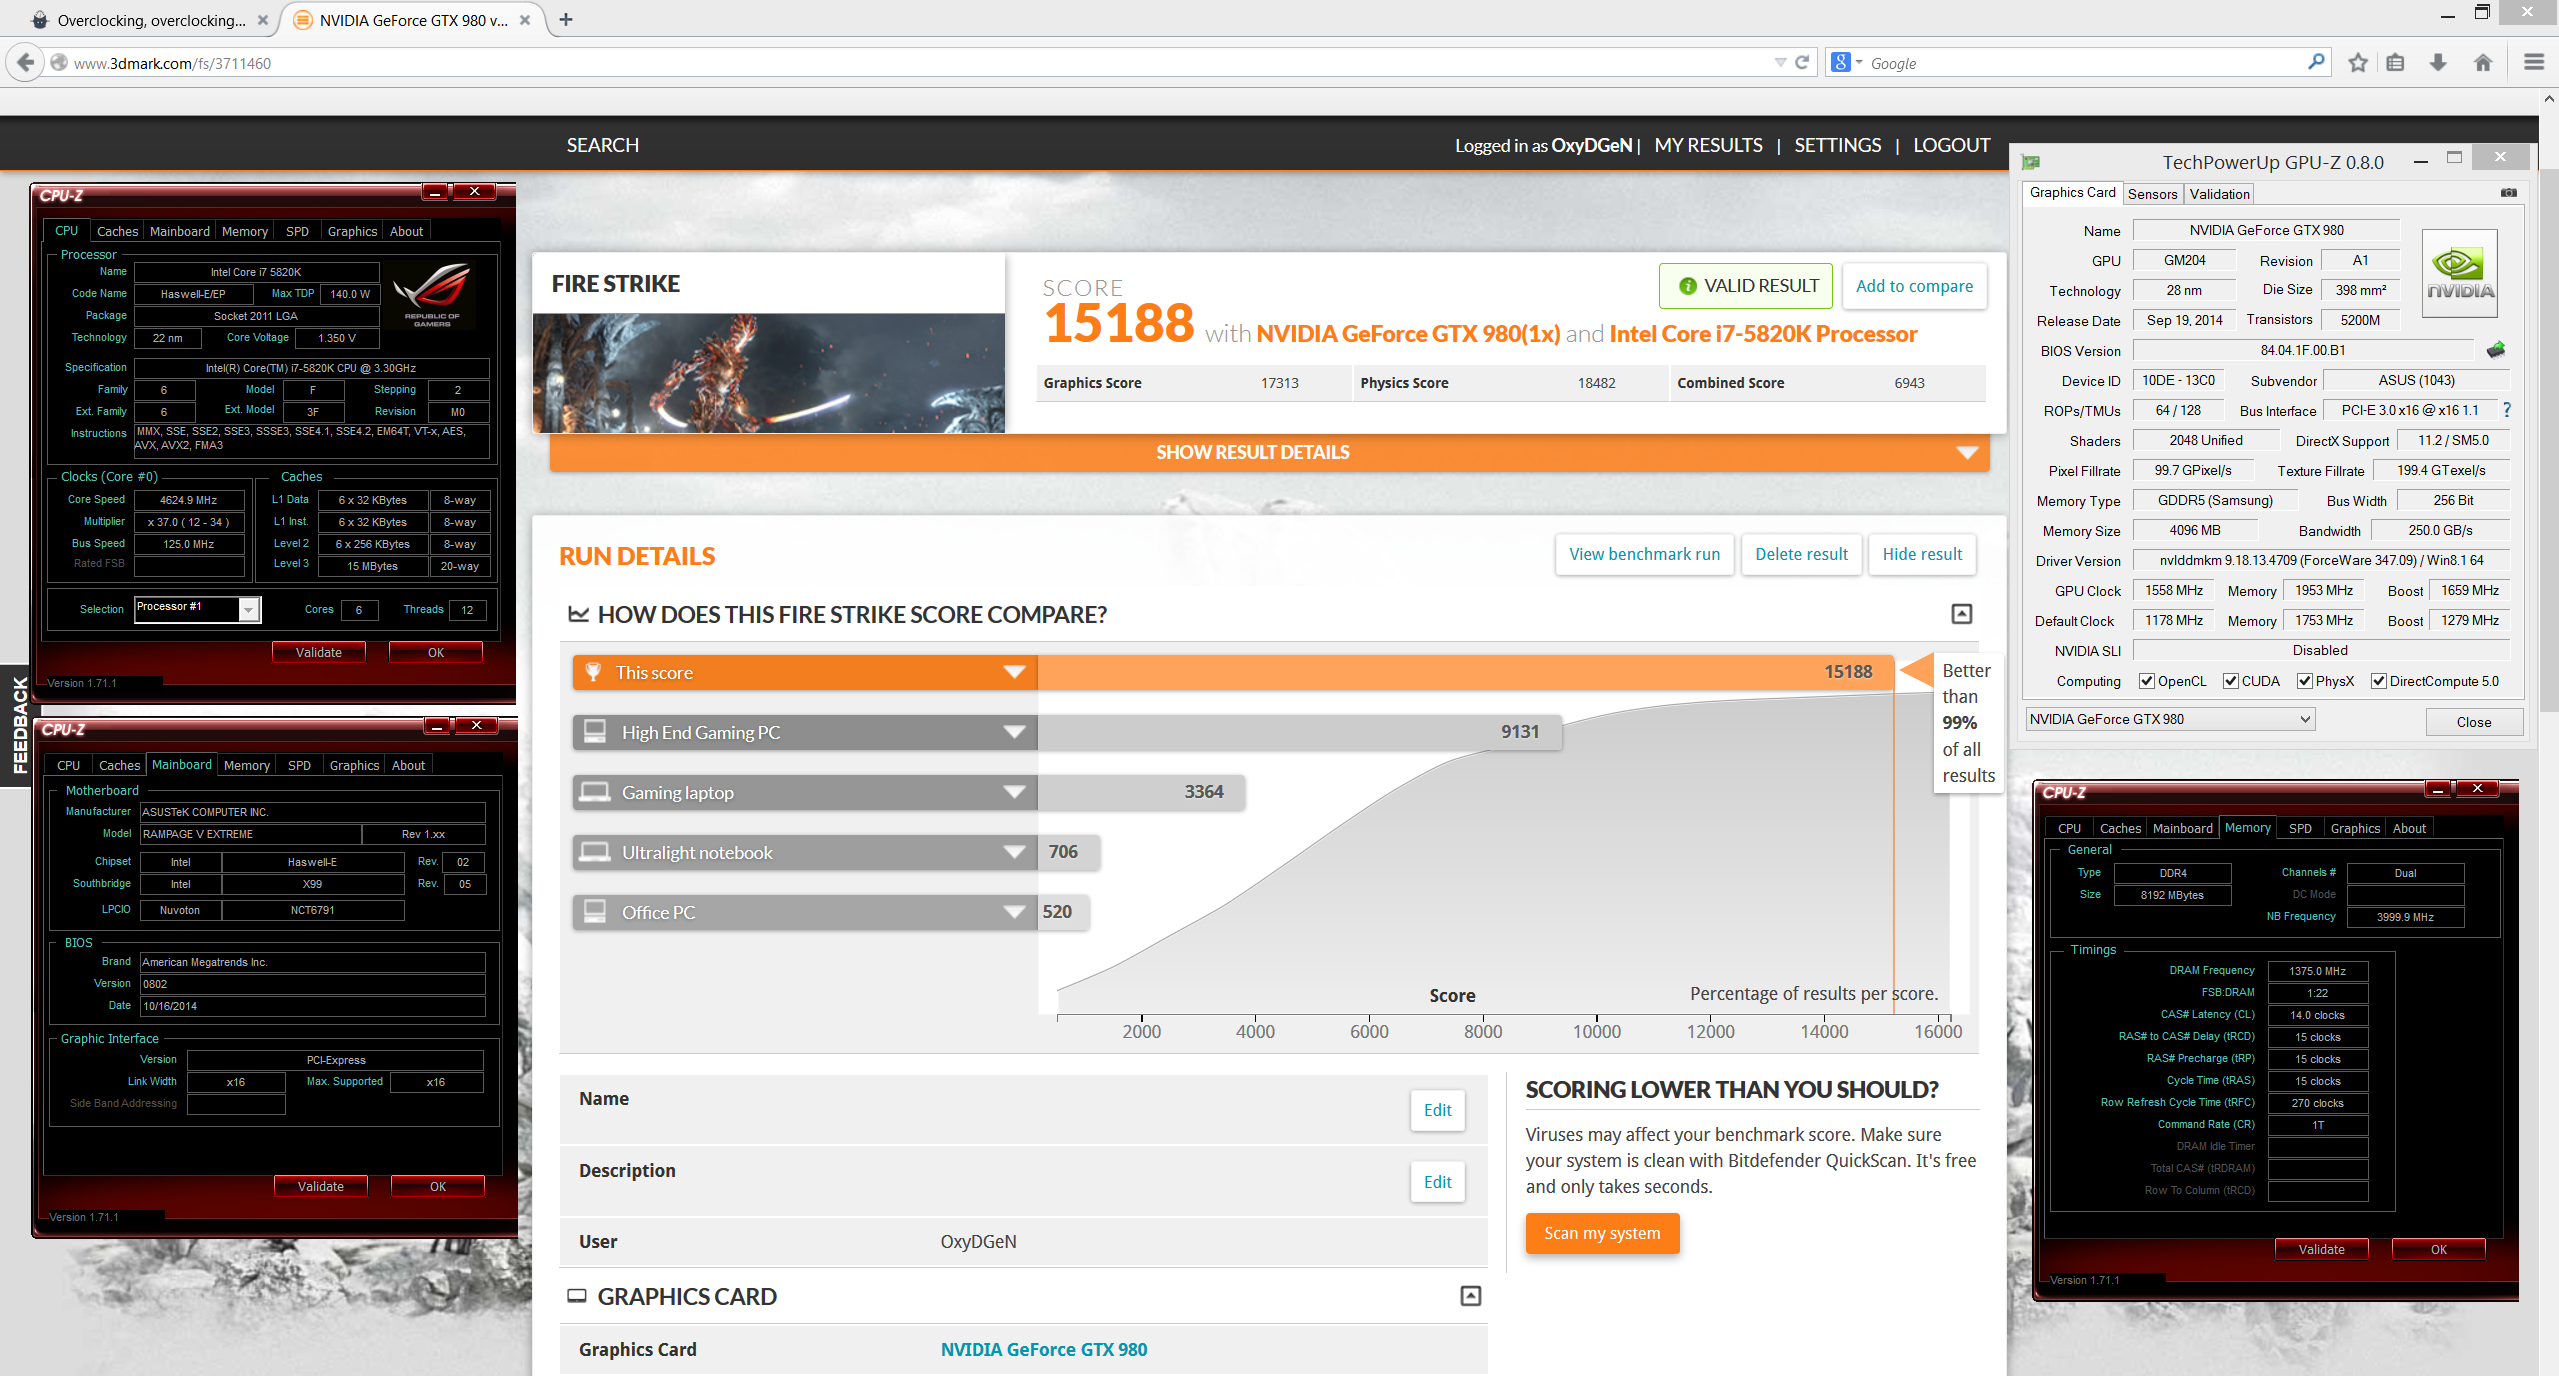This screenshot has width=2559, height=1376.
Task: Open a new browser tab with plus icon
Action: (x=566, y=20)
